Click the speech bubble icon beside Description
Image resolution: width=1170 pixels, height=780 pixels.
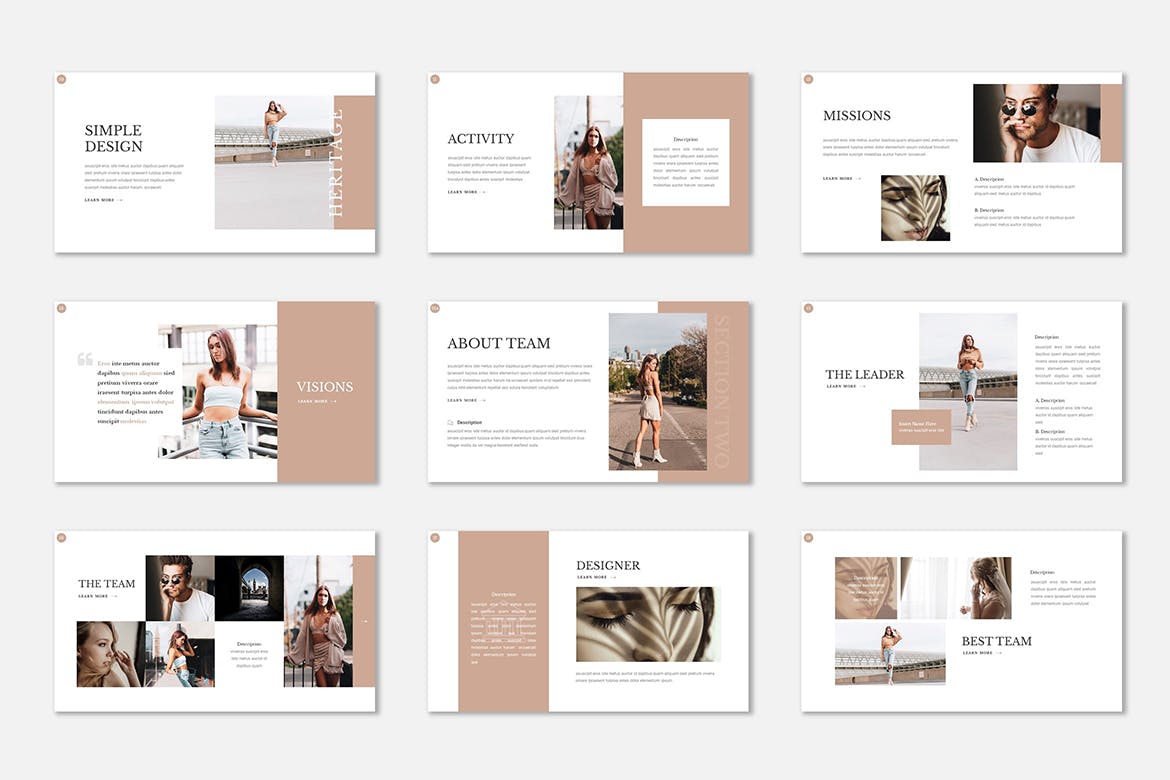451,423
